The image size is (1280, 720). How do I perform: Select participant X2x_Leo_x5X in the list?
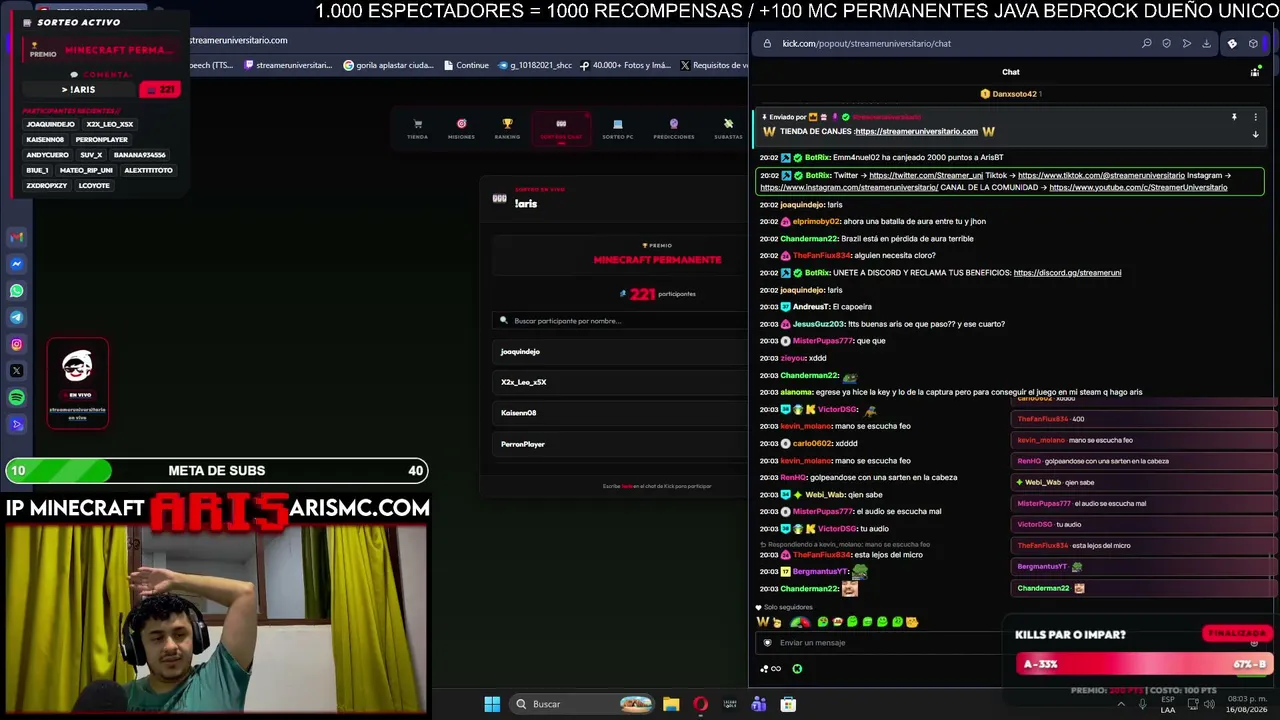pos(622,382)
